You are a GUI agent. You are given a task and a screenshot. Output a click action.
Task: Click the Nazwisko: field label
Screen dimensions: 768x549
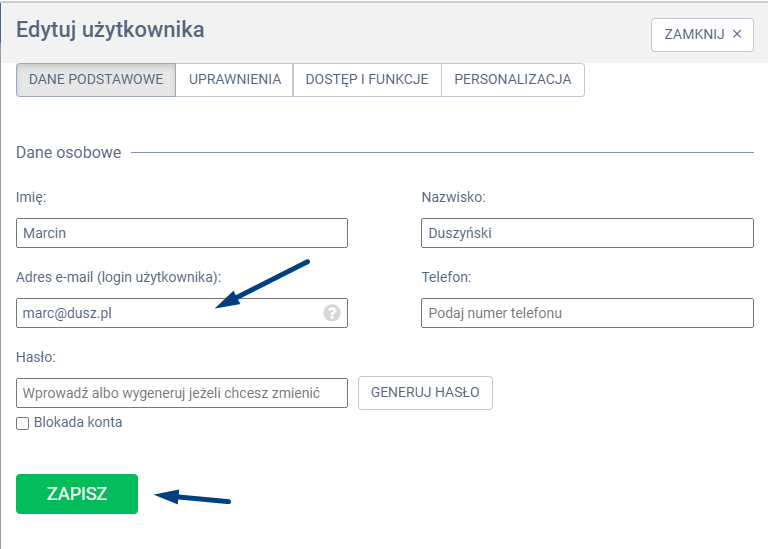pyautogui.click(x=453, y=197)
